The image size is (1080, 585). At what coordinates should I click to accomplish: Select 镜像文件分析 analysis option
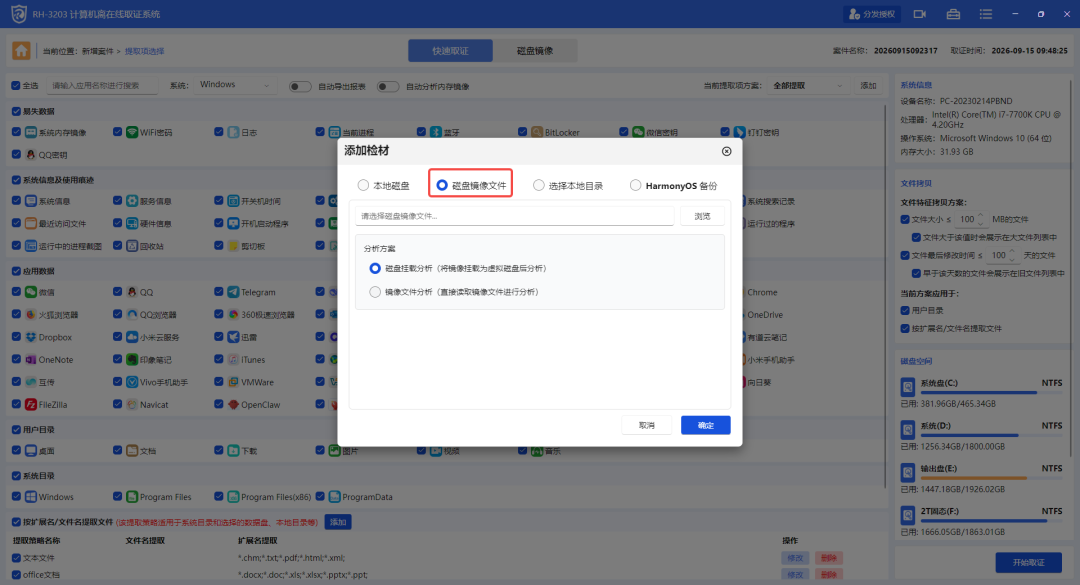[x=375, y=292]
